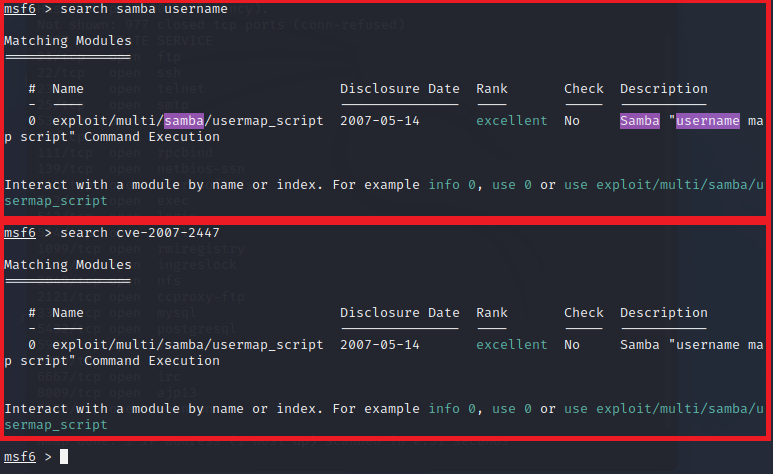Click 'Matching Modules' heading of second search
773x474 pixels.
pyautogui.click(x=68, y=265)
